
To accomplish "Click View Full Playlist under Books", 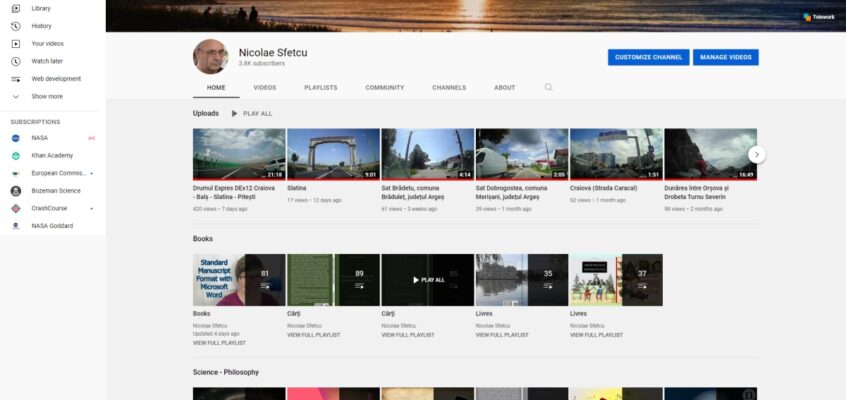I will (219, 343).
